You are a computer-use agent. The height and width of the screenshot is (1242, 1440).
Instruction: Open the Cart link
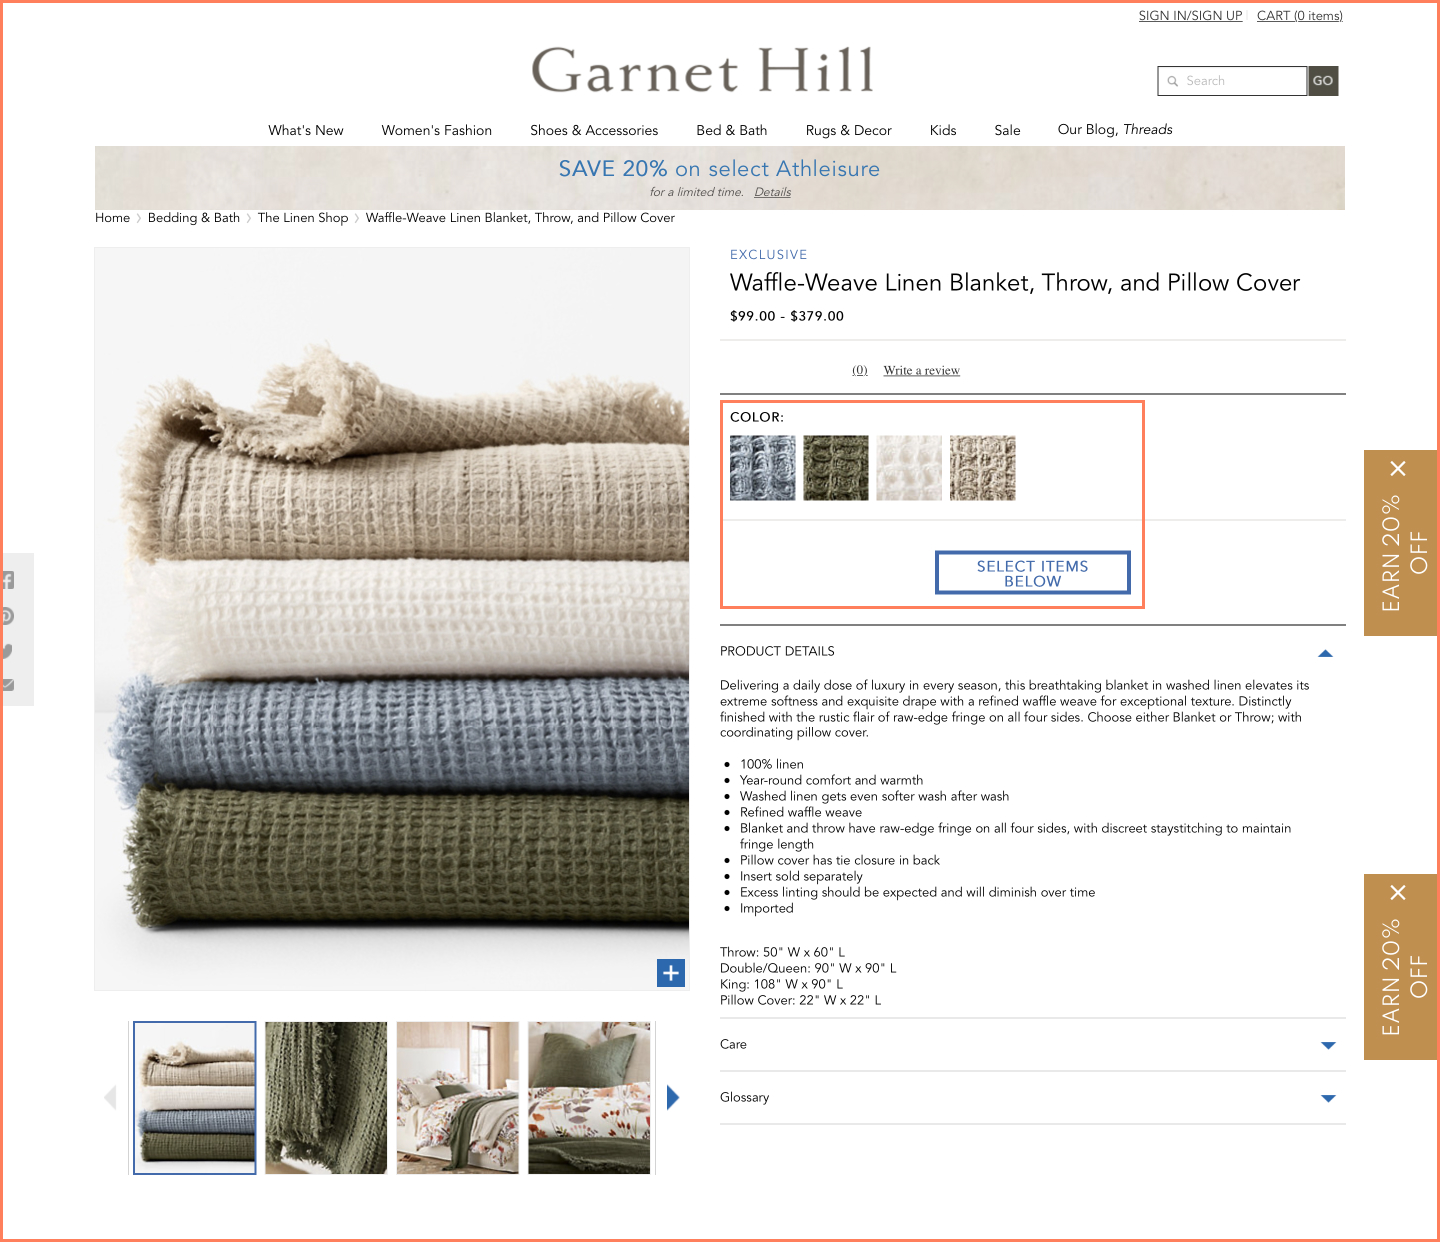point(1299,16)
